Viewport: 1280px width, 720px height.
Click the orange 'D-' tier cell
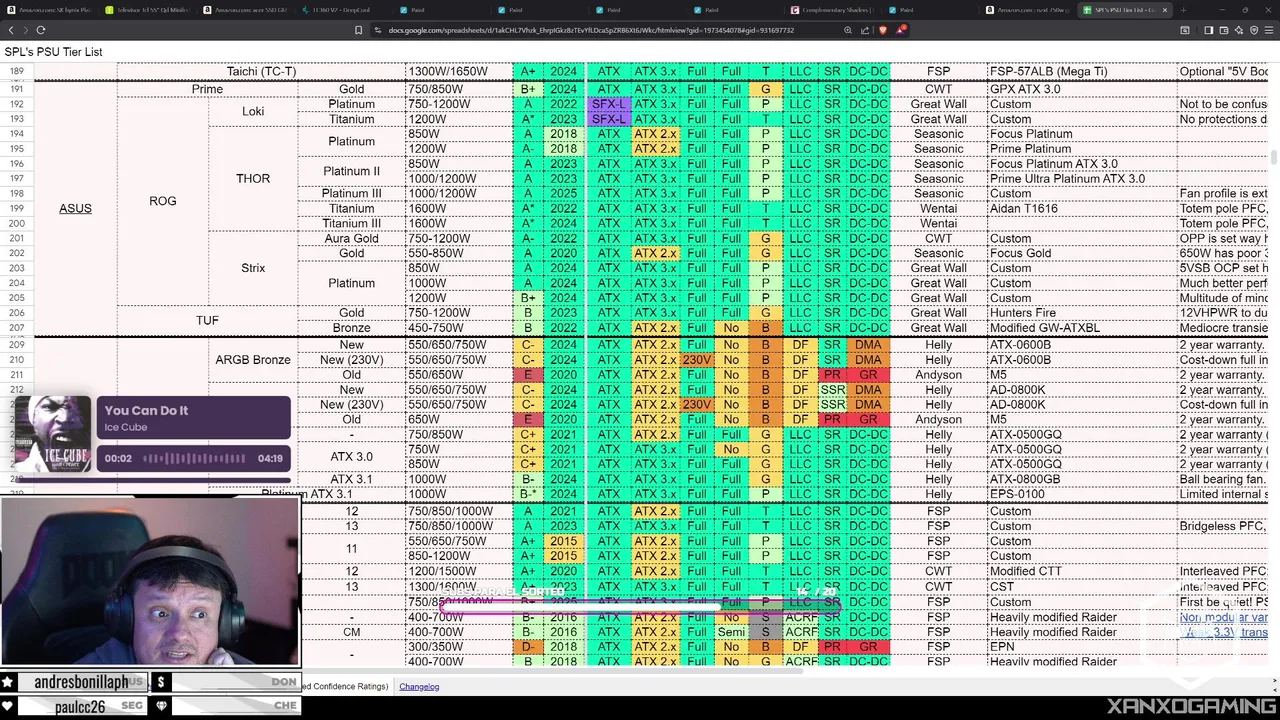point(528,647)
